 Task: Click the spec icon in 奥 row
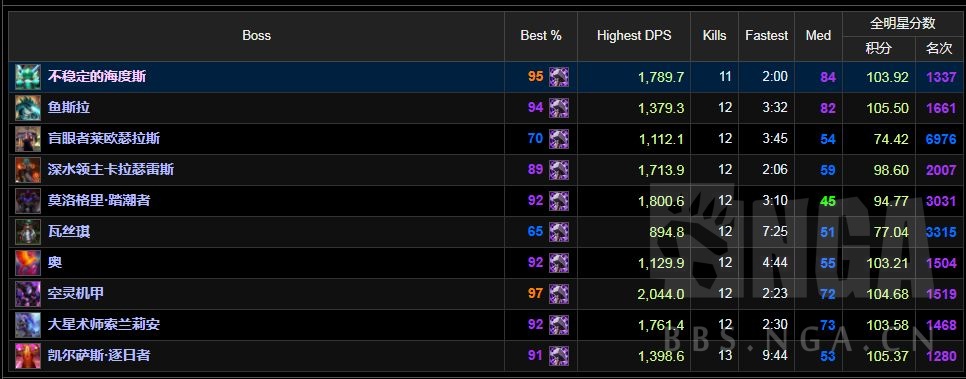click(x=559, y=263)
